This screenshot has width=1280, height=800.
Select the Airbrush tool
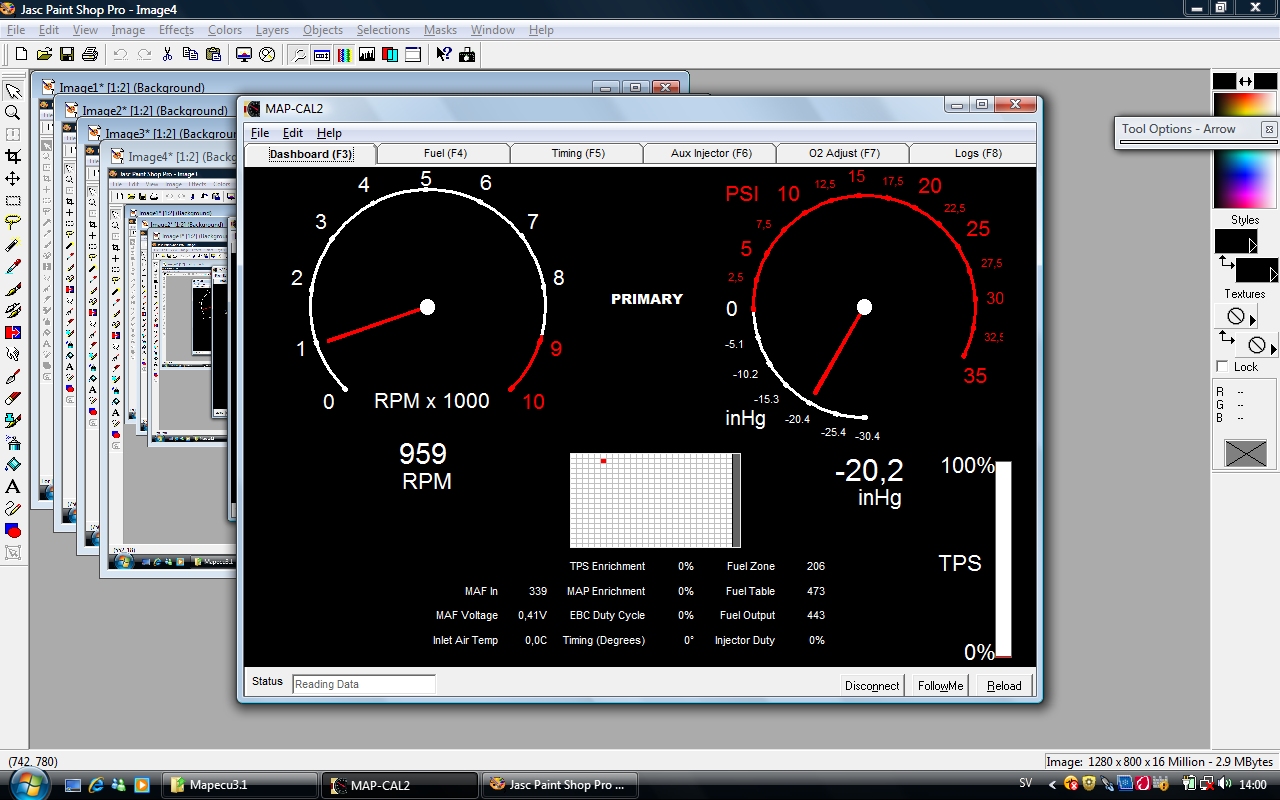[13, 442]
